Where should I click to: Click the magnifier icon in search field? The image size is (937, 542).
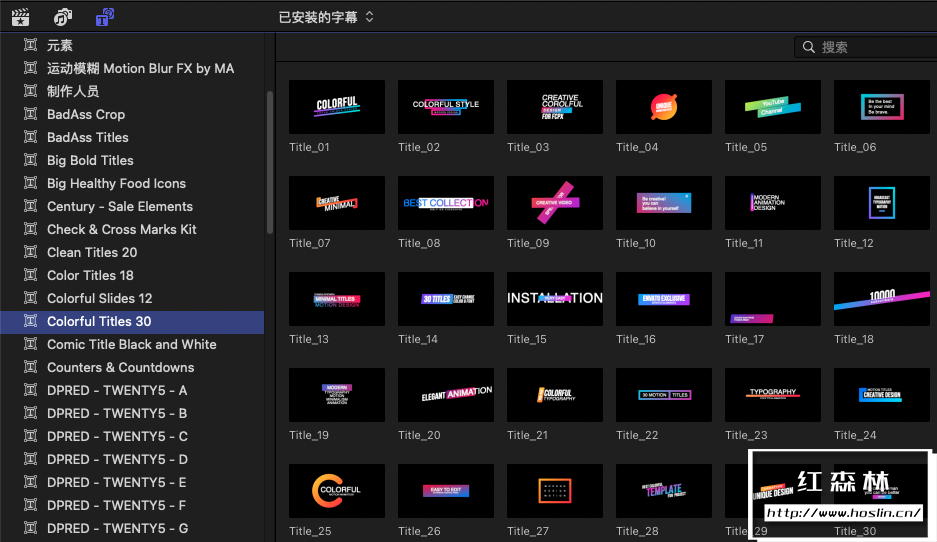coord(809,47)
